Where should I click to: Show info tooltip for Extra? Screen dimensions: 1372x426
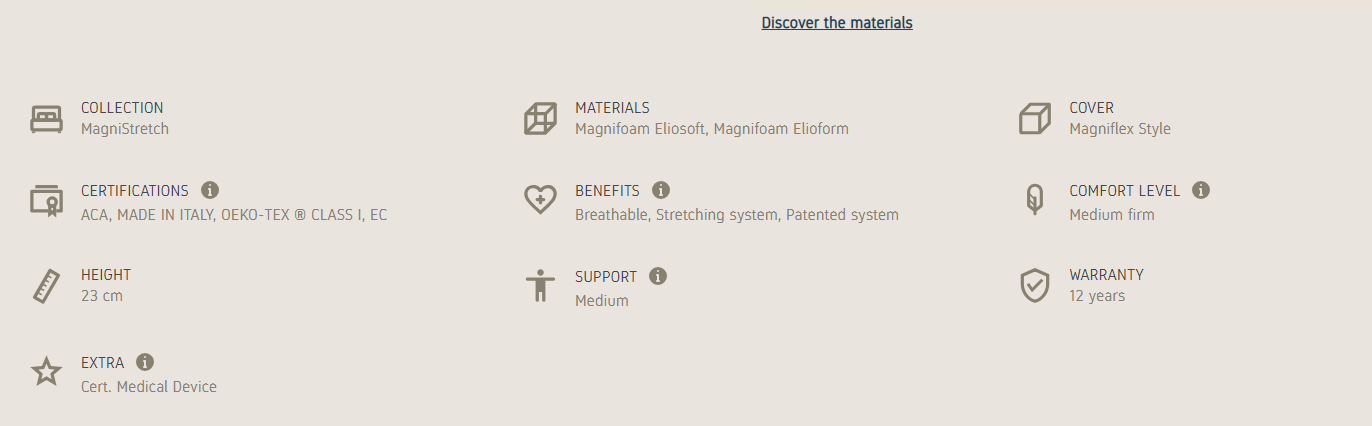pos(145,362)
